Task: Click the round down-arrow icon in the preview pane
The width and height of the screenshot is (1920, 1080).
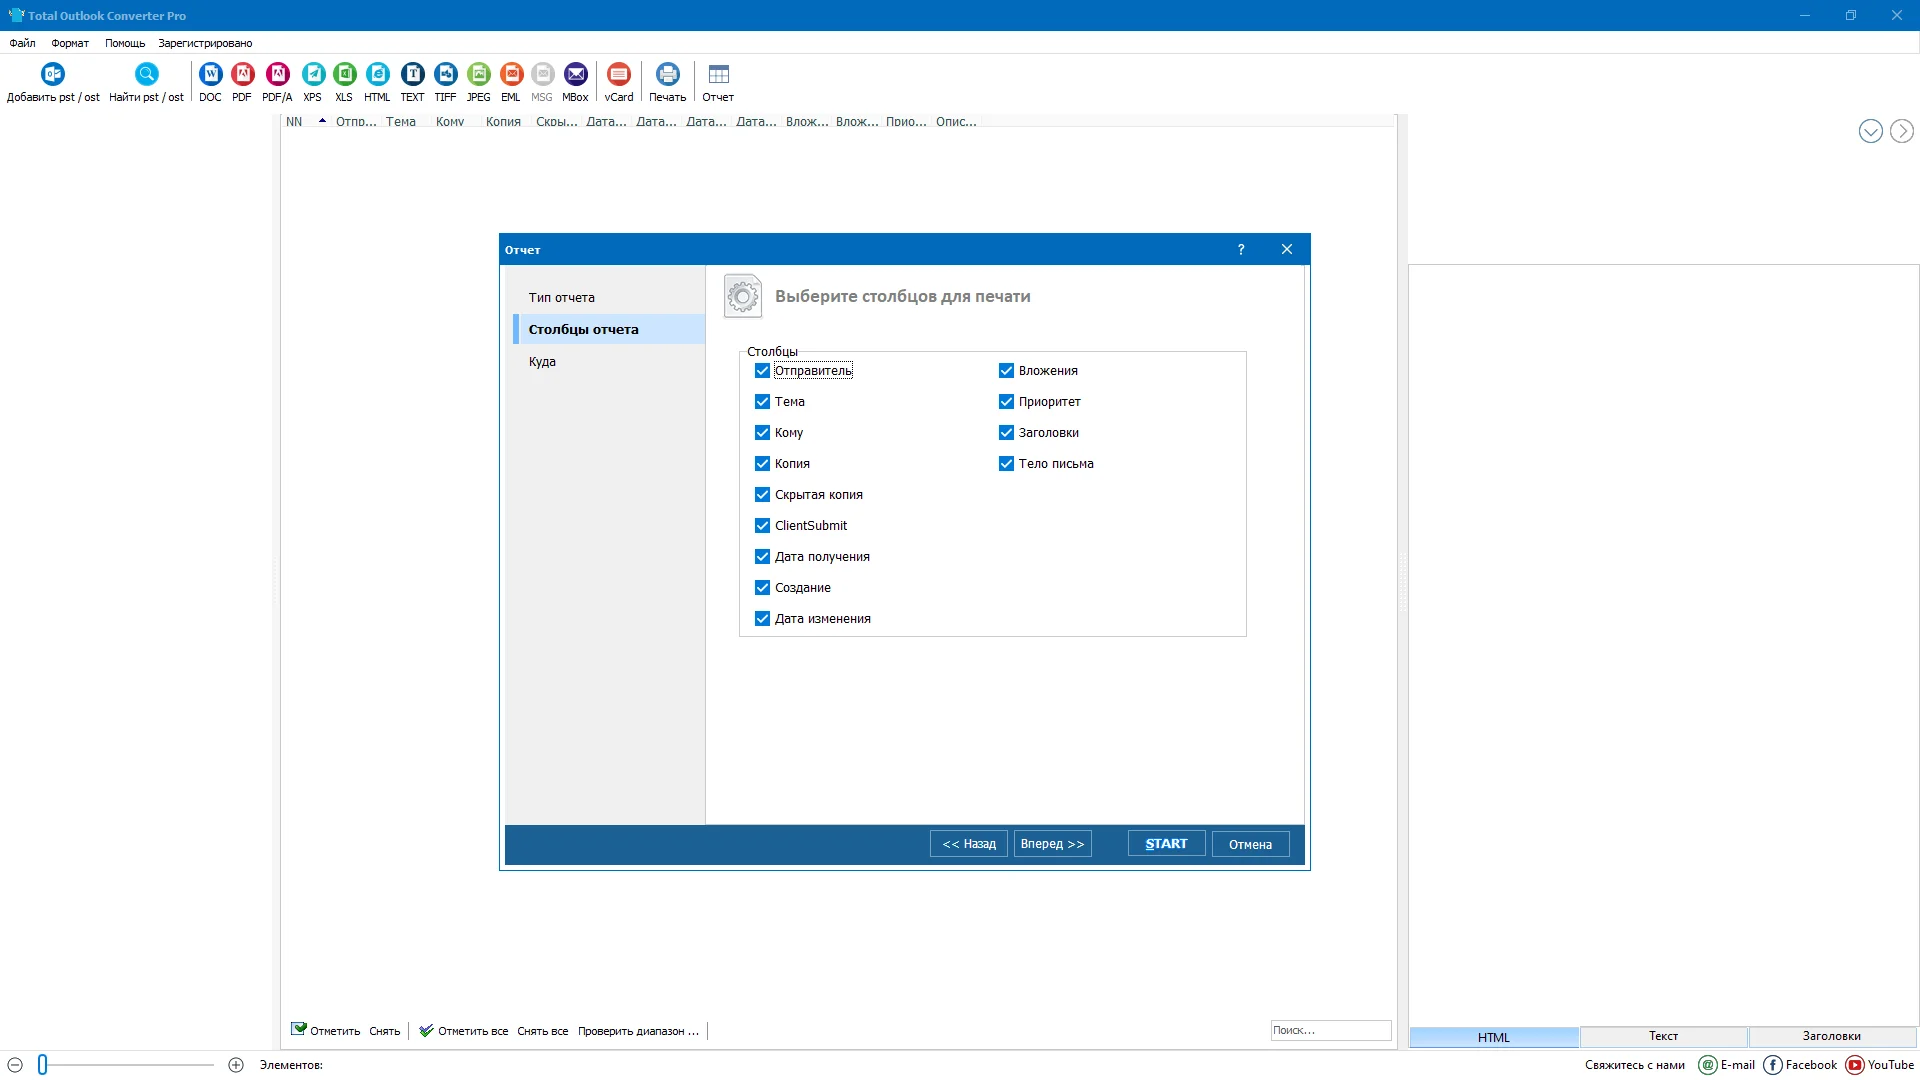Action: [1870, 131]
